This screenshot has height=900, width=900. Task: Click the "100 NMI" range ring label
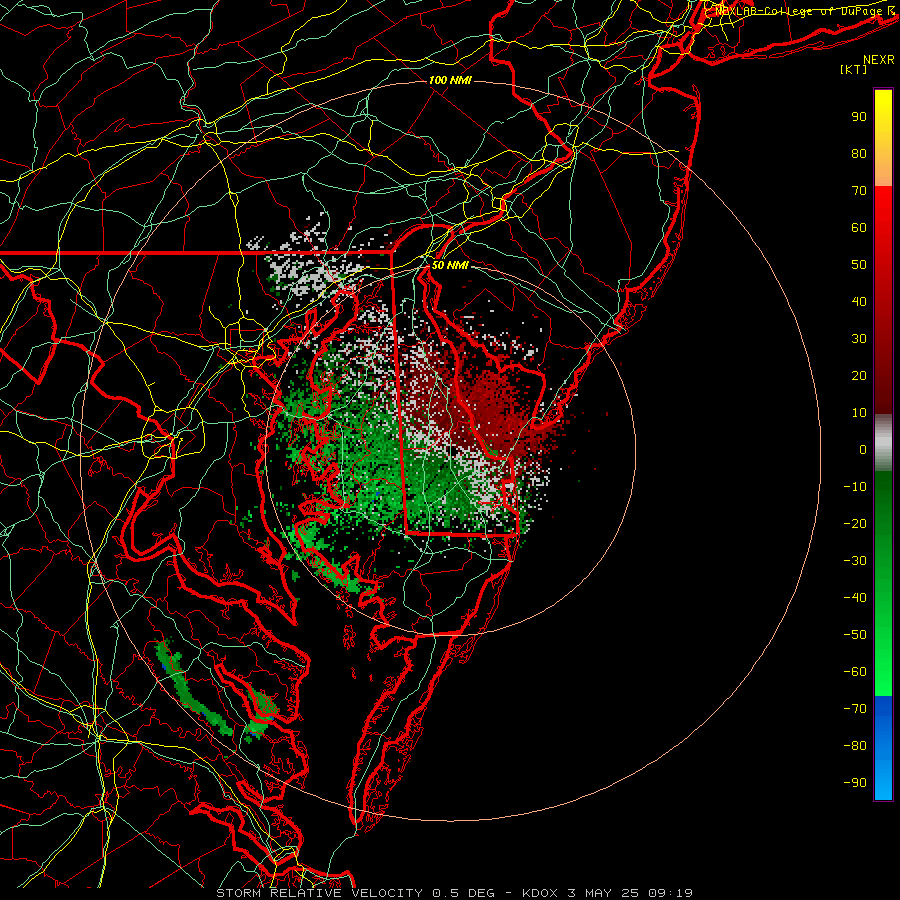click(450, 80)
